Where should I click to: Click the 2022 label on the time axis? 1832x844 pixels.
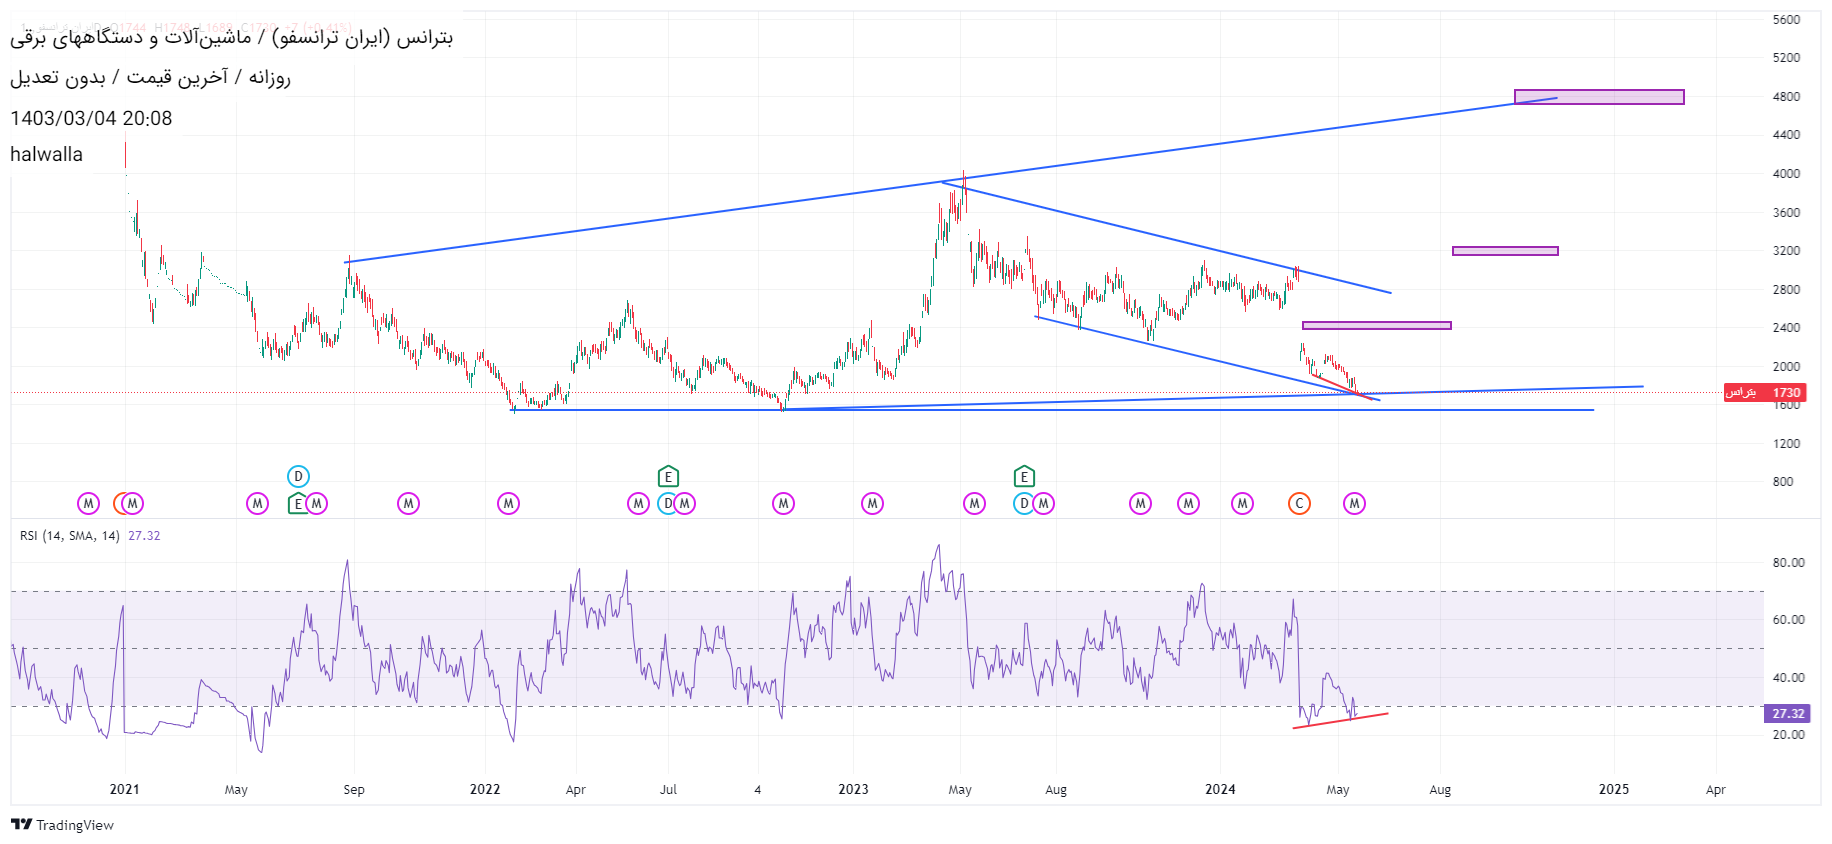(485, 789)
